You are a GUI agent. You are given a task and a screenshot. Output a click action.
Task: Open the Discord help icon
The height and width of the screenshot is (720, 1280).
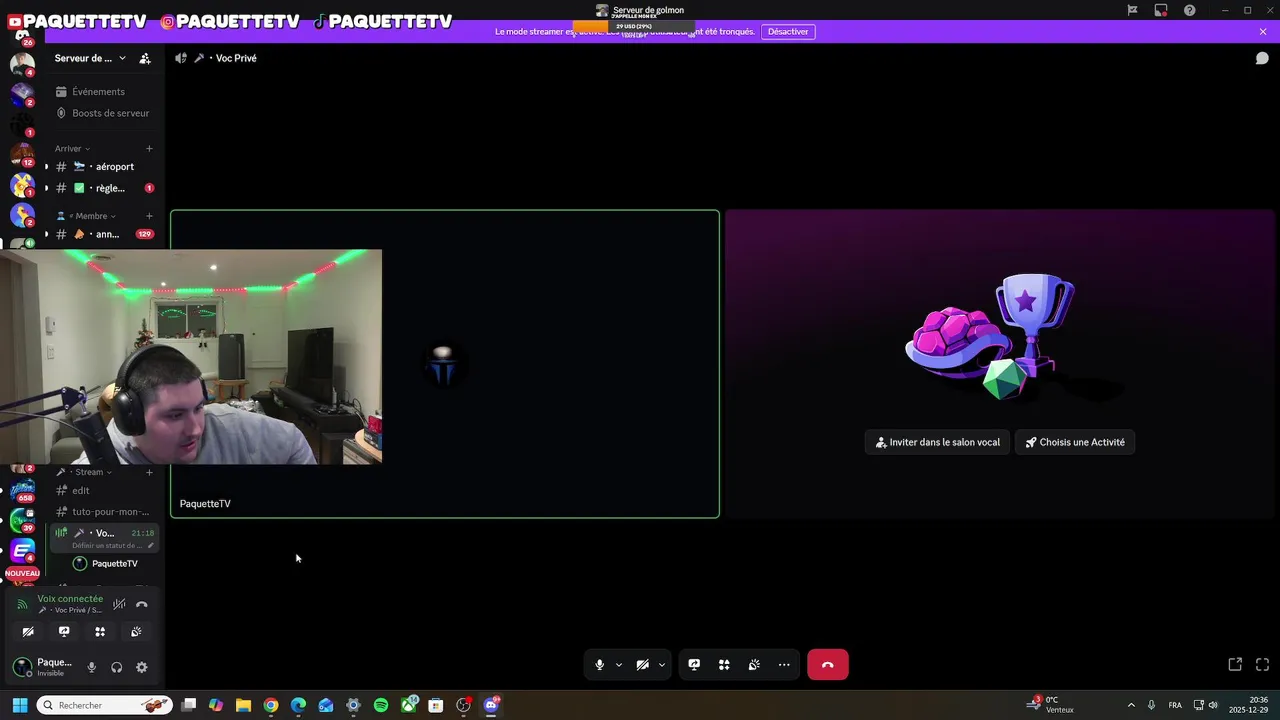tap(1189, 10)
